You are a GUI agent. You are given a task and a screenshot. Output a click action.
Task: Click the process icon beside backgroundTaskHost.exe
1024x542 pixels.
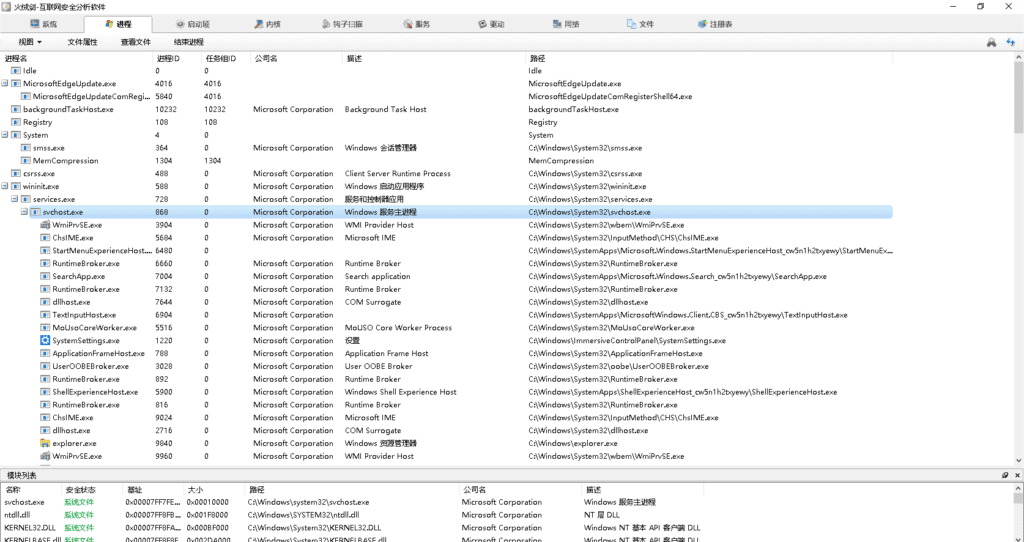pos(16,109)
